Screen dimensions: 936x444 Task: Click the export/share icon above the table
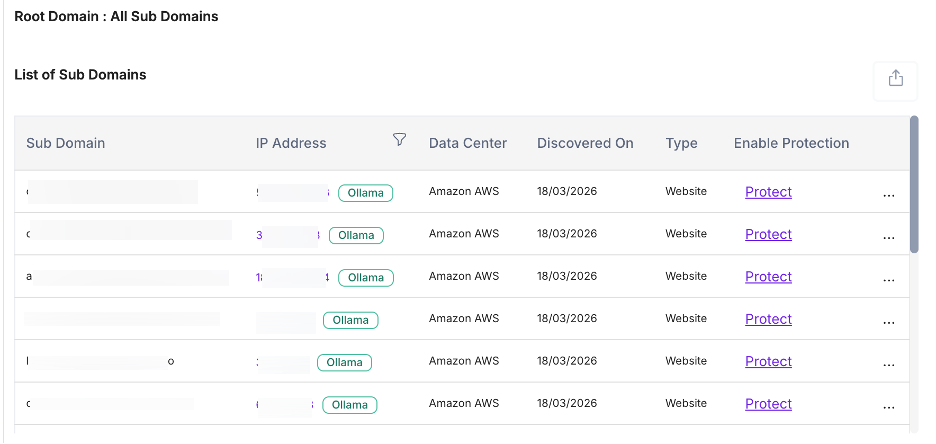pos(895,78)
